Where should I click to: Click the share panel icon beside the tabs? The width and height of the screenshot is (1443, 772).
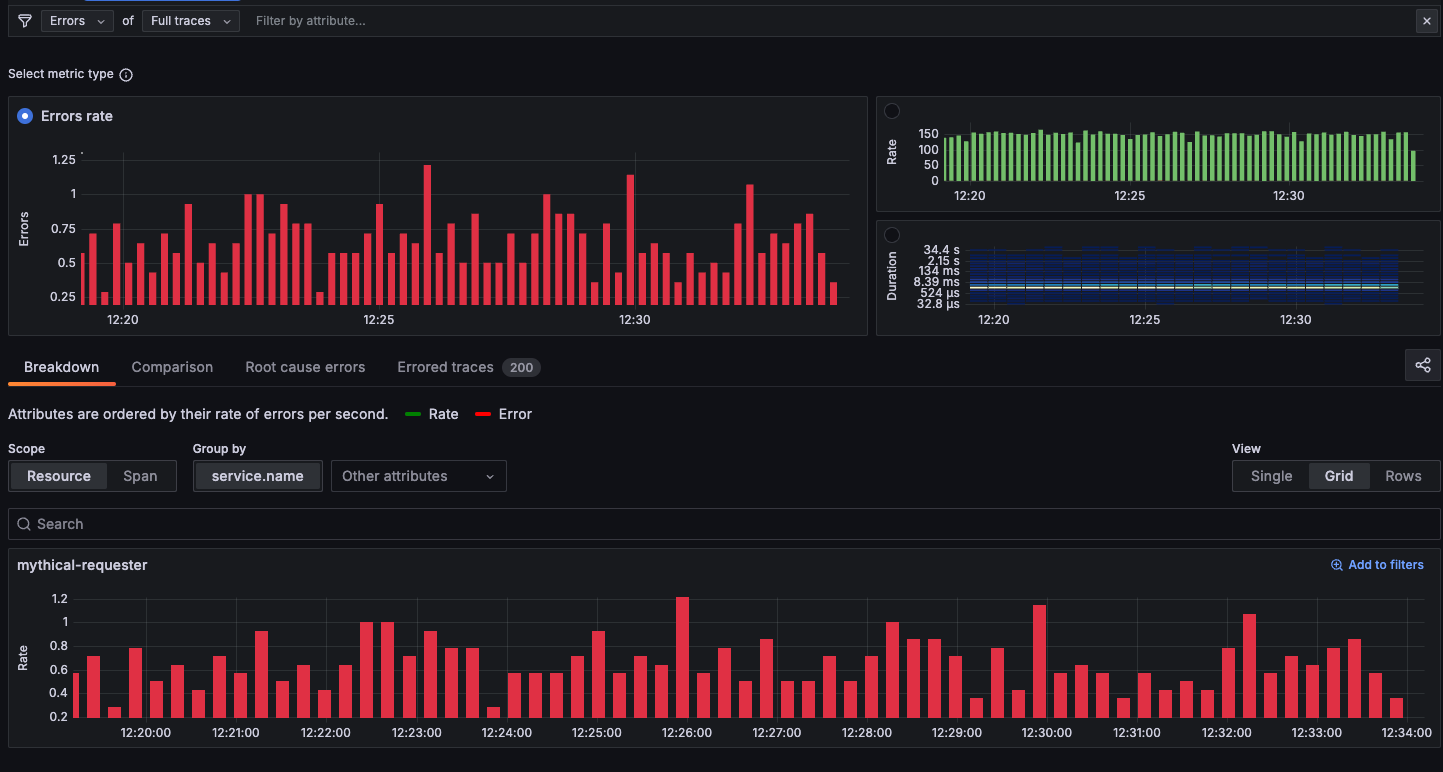click(1422, 365)
